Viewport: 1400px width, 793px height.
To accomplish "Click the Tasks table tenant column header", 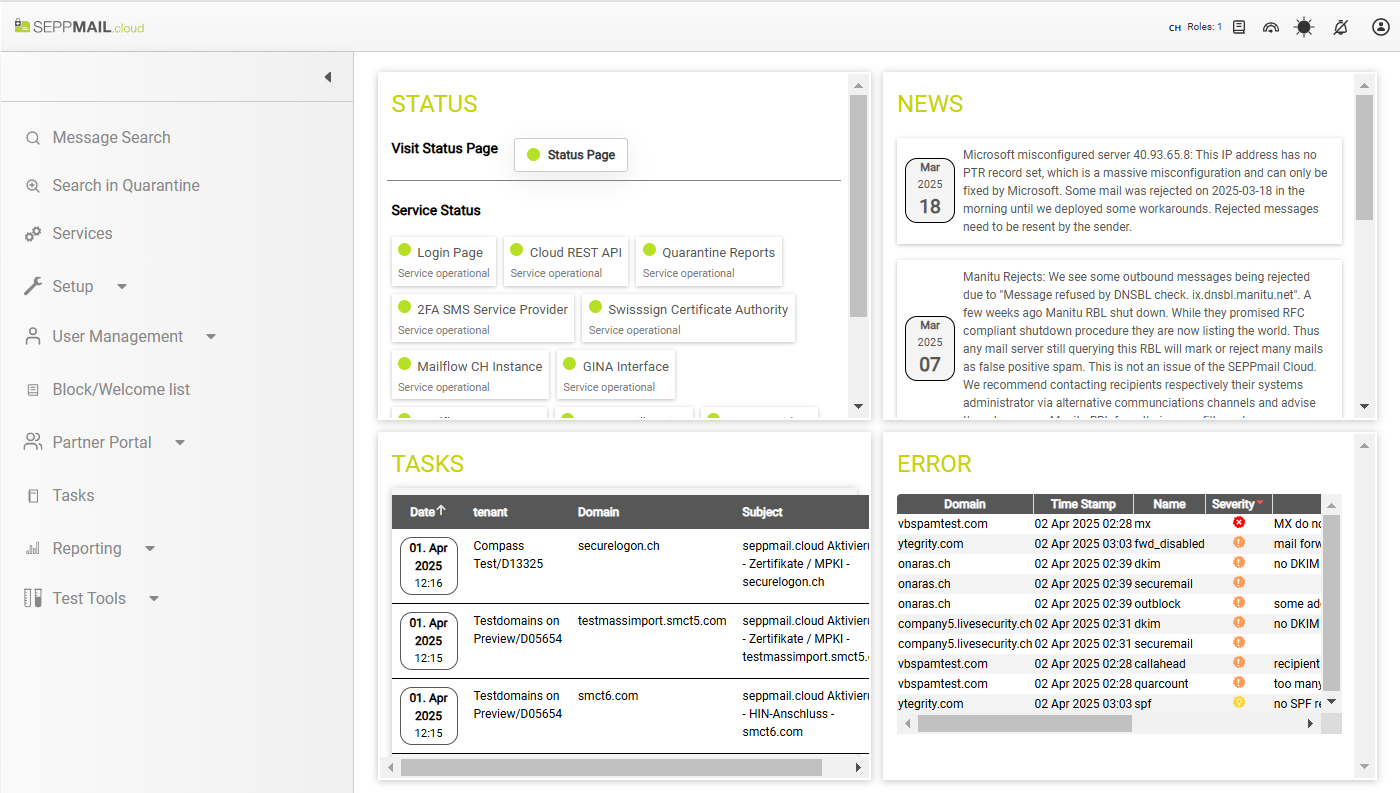I will (490, 512).
